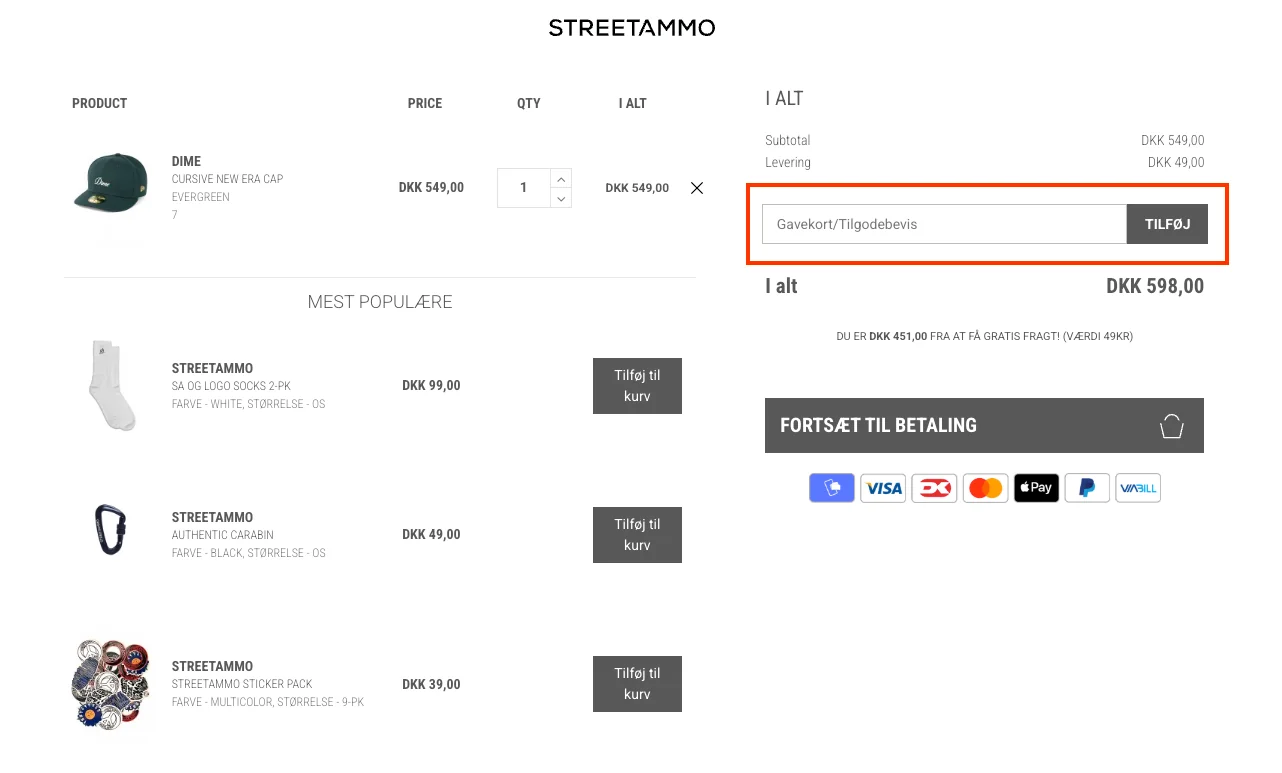Increase cap quantity with up arrow
The image size is (1282, 773).
[561, 179]
